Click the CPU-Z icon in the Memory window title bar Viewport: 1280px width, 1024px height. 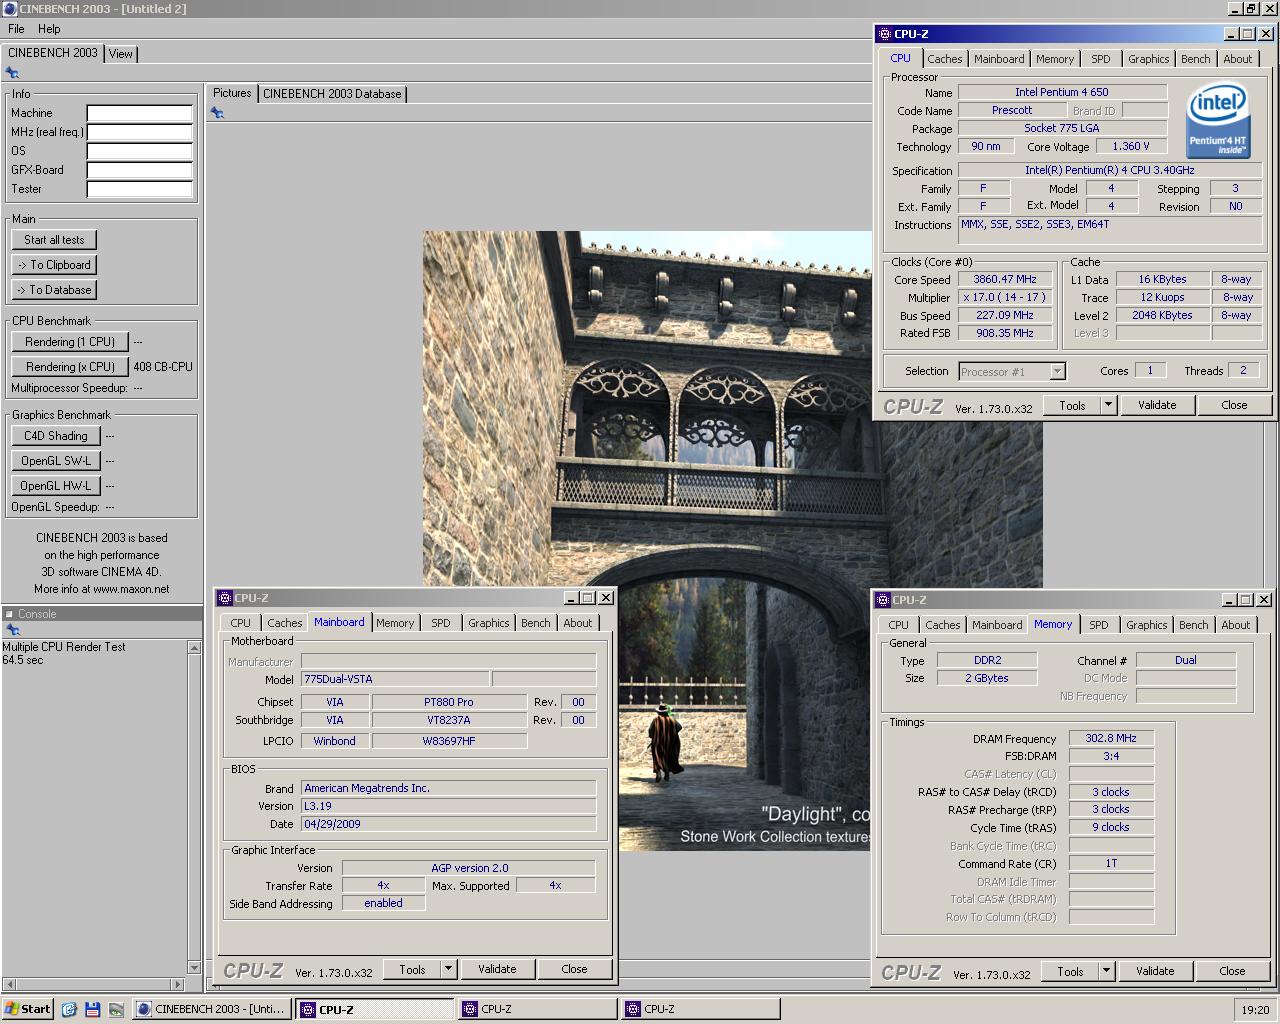883,600
